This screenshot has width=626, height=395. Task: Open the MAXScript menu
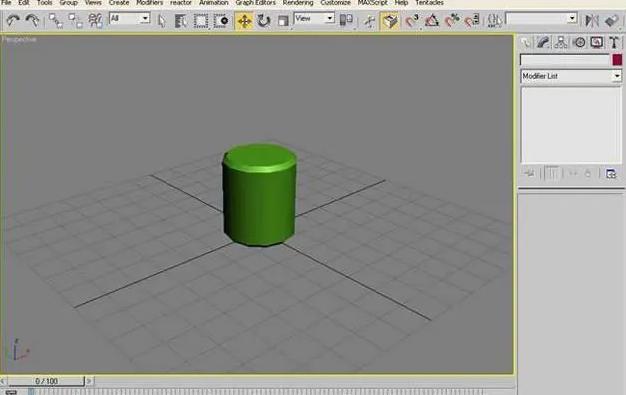pyautogui.click(x=372, y=3)
